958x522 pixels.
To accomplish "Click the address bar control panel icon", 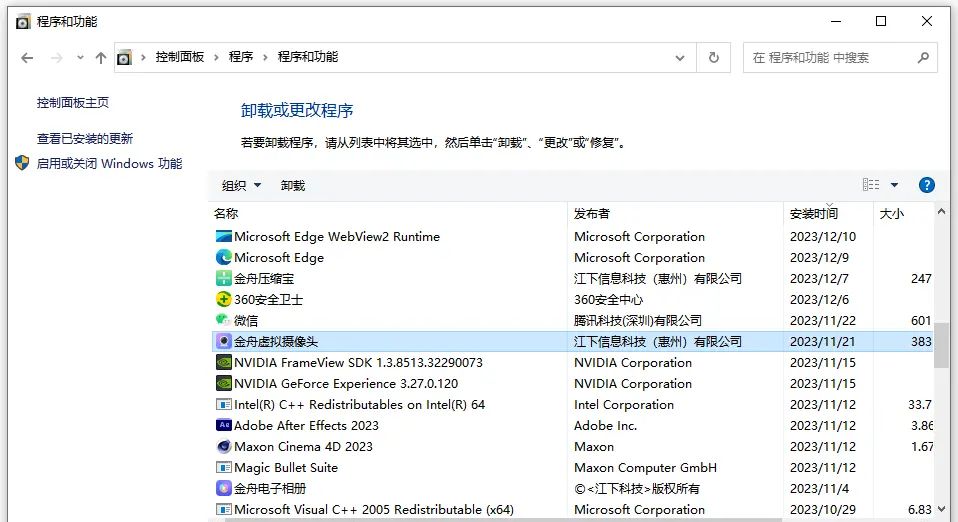I will (x=124, y=57).
